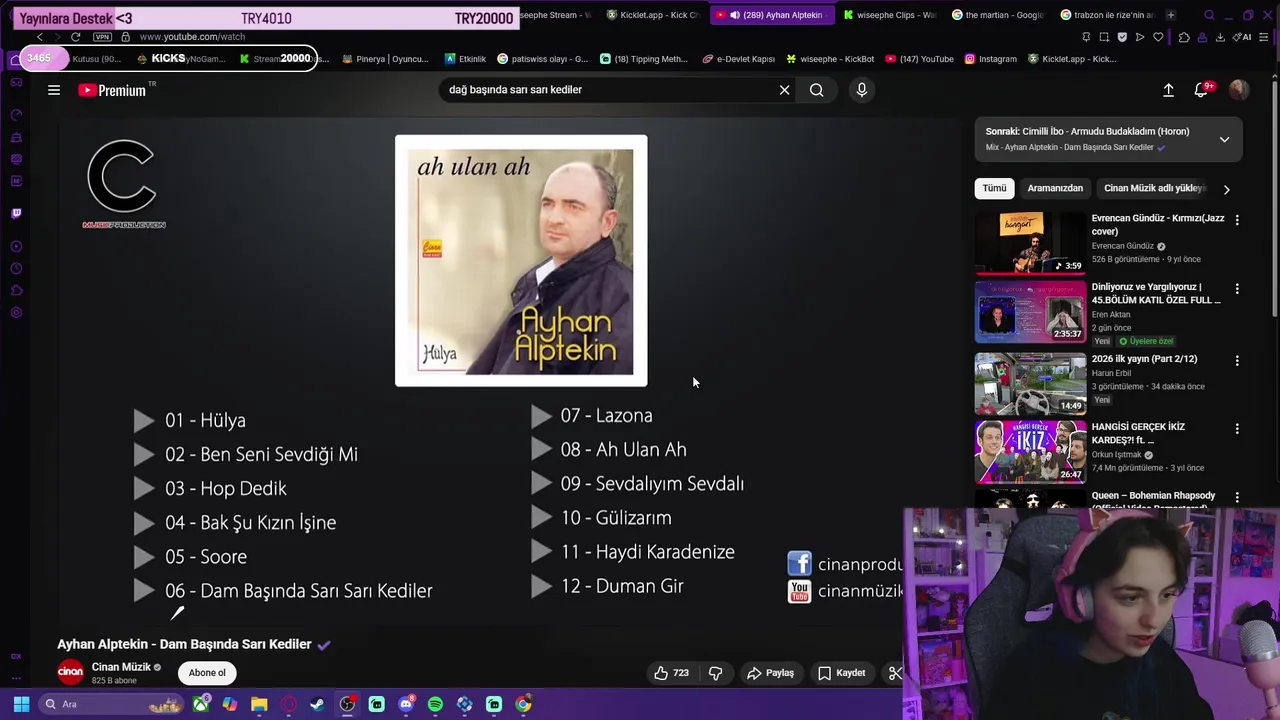Switch to the wiseephe Clips tab
This screenshot has width=1280, height=720.
click(890, 15)
